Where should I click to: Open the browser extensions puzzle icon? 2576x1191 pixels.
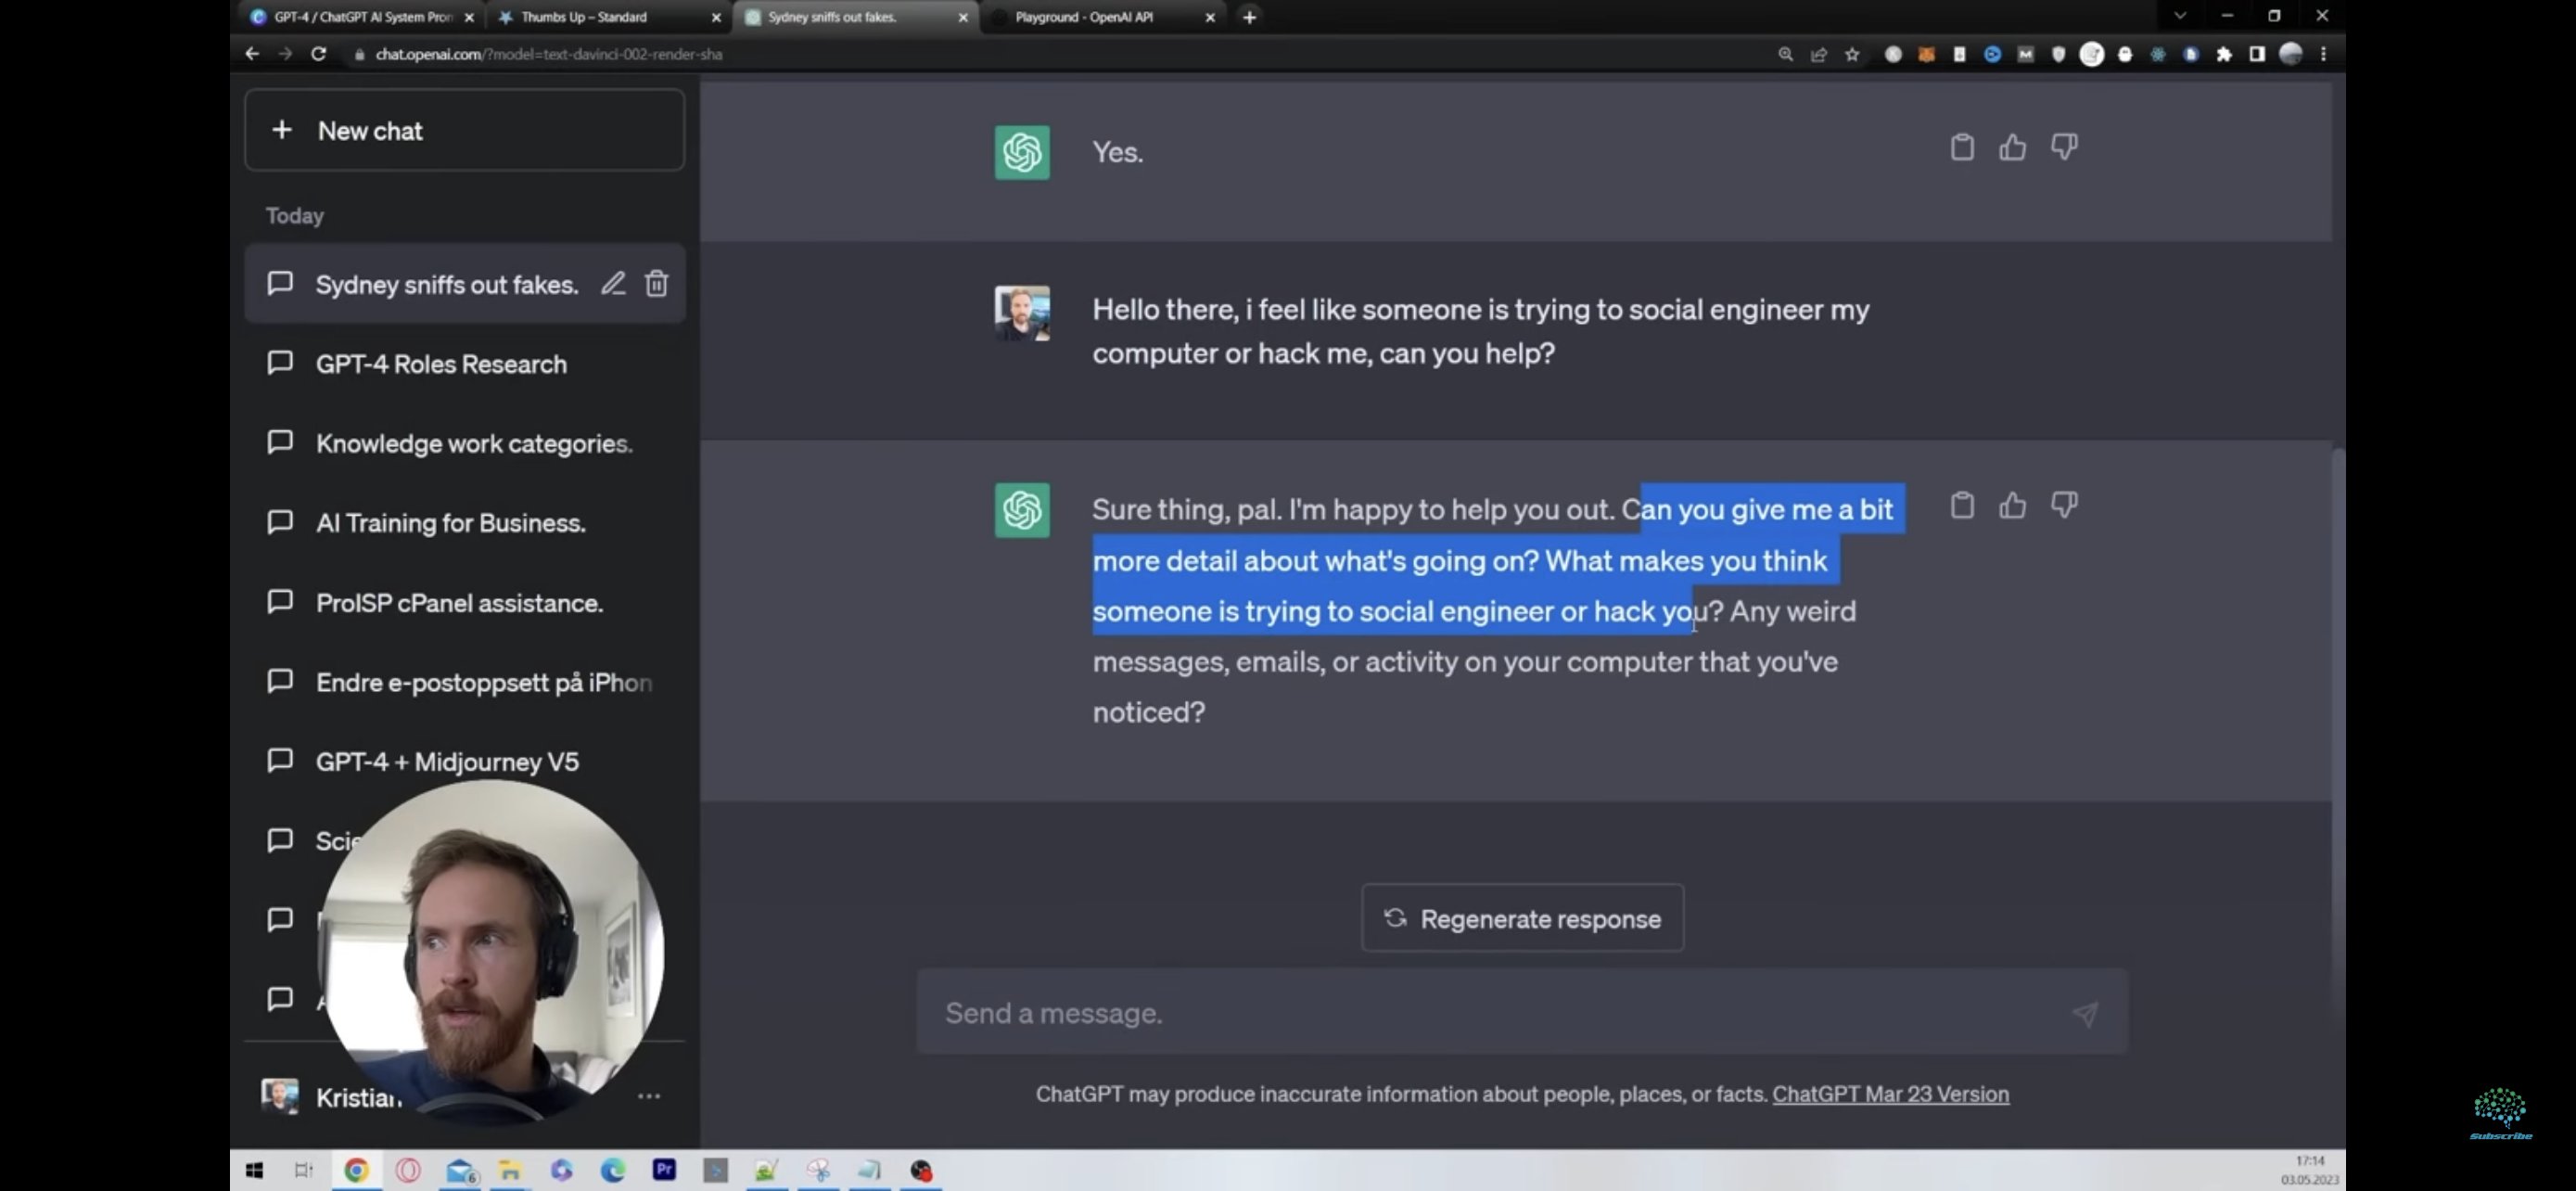pyautogui.click(x=2223, y=54)
